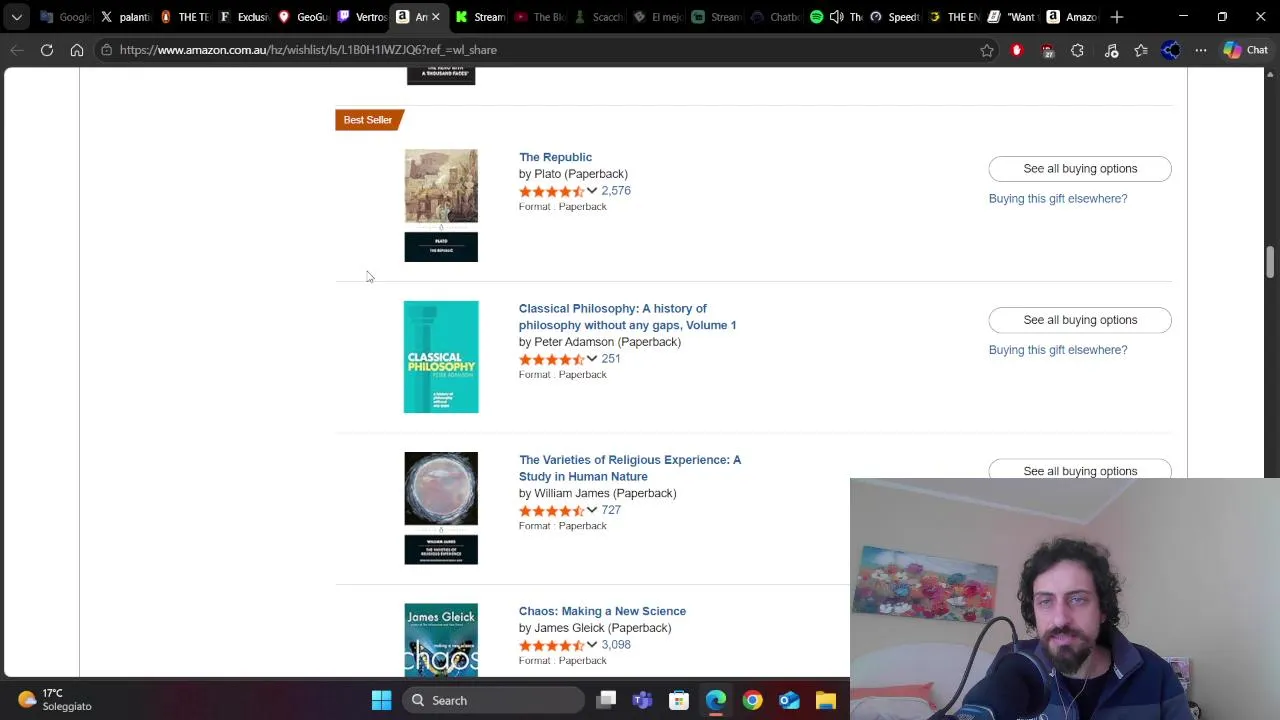Open 2,576 reviews for The Republic
The image size is (1280, 720).
616,191
